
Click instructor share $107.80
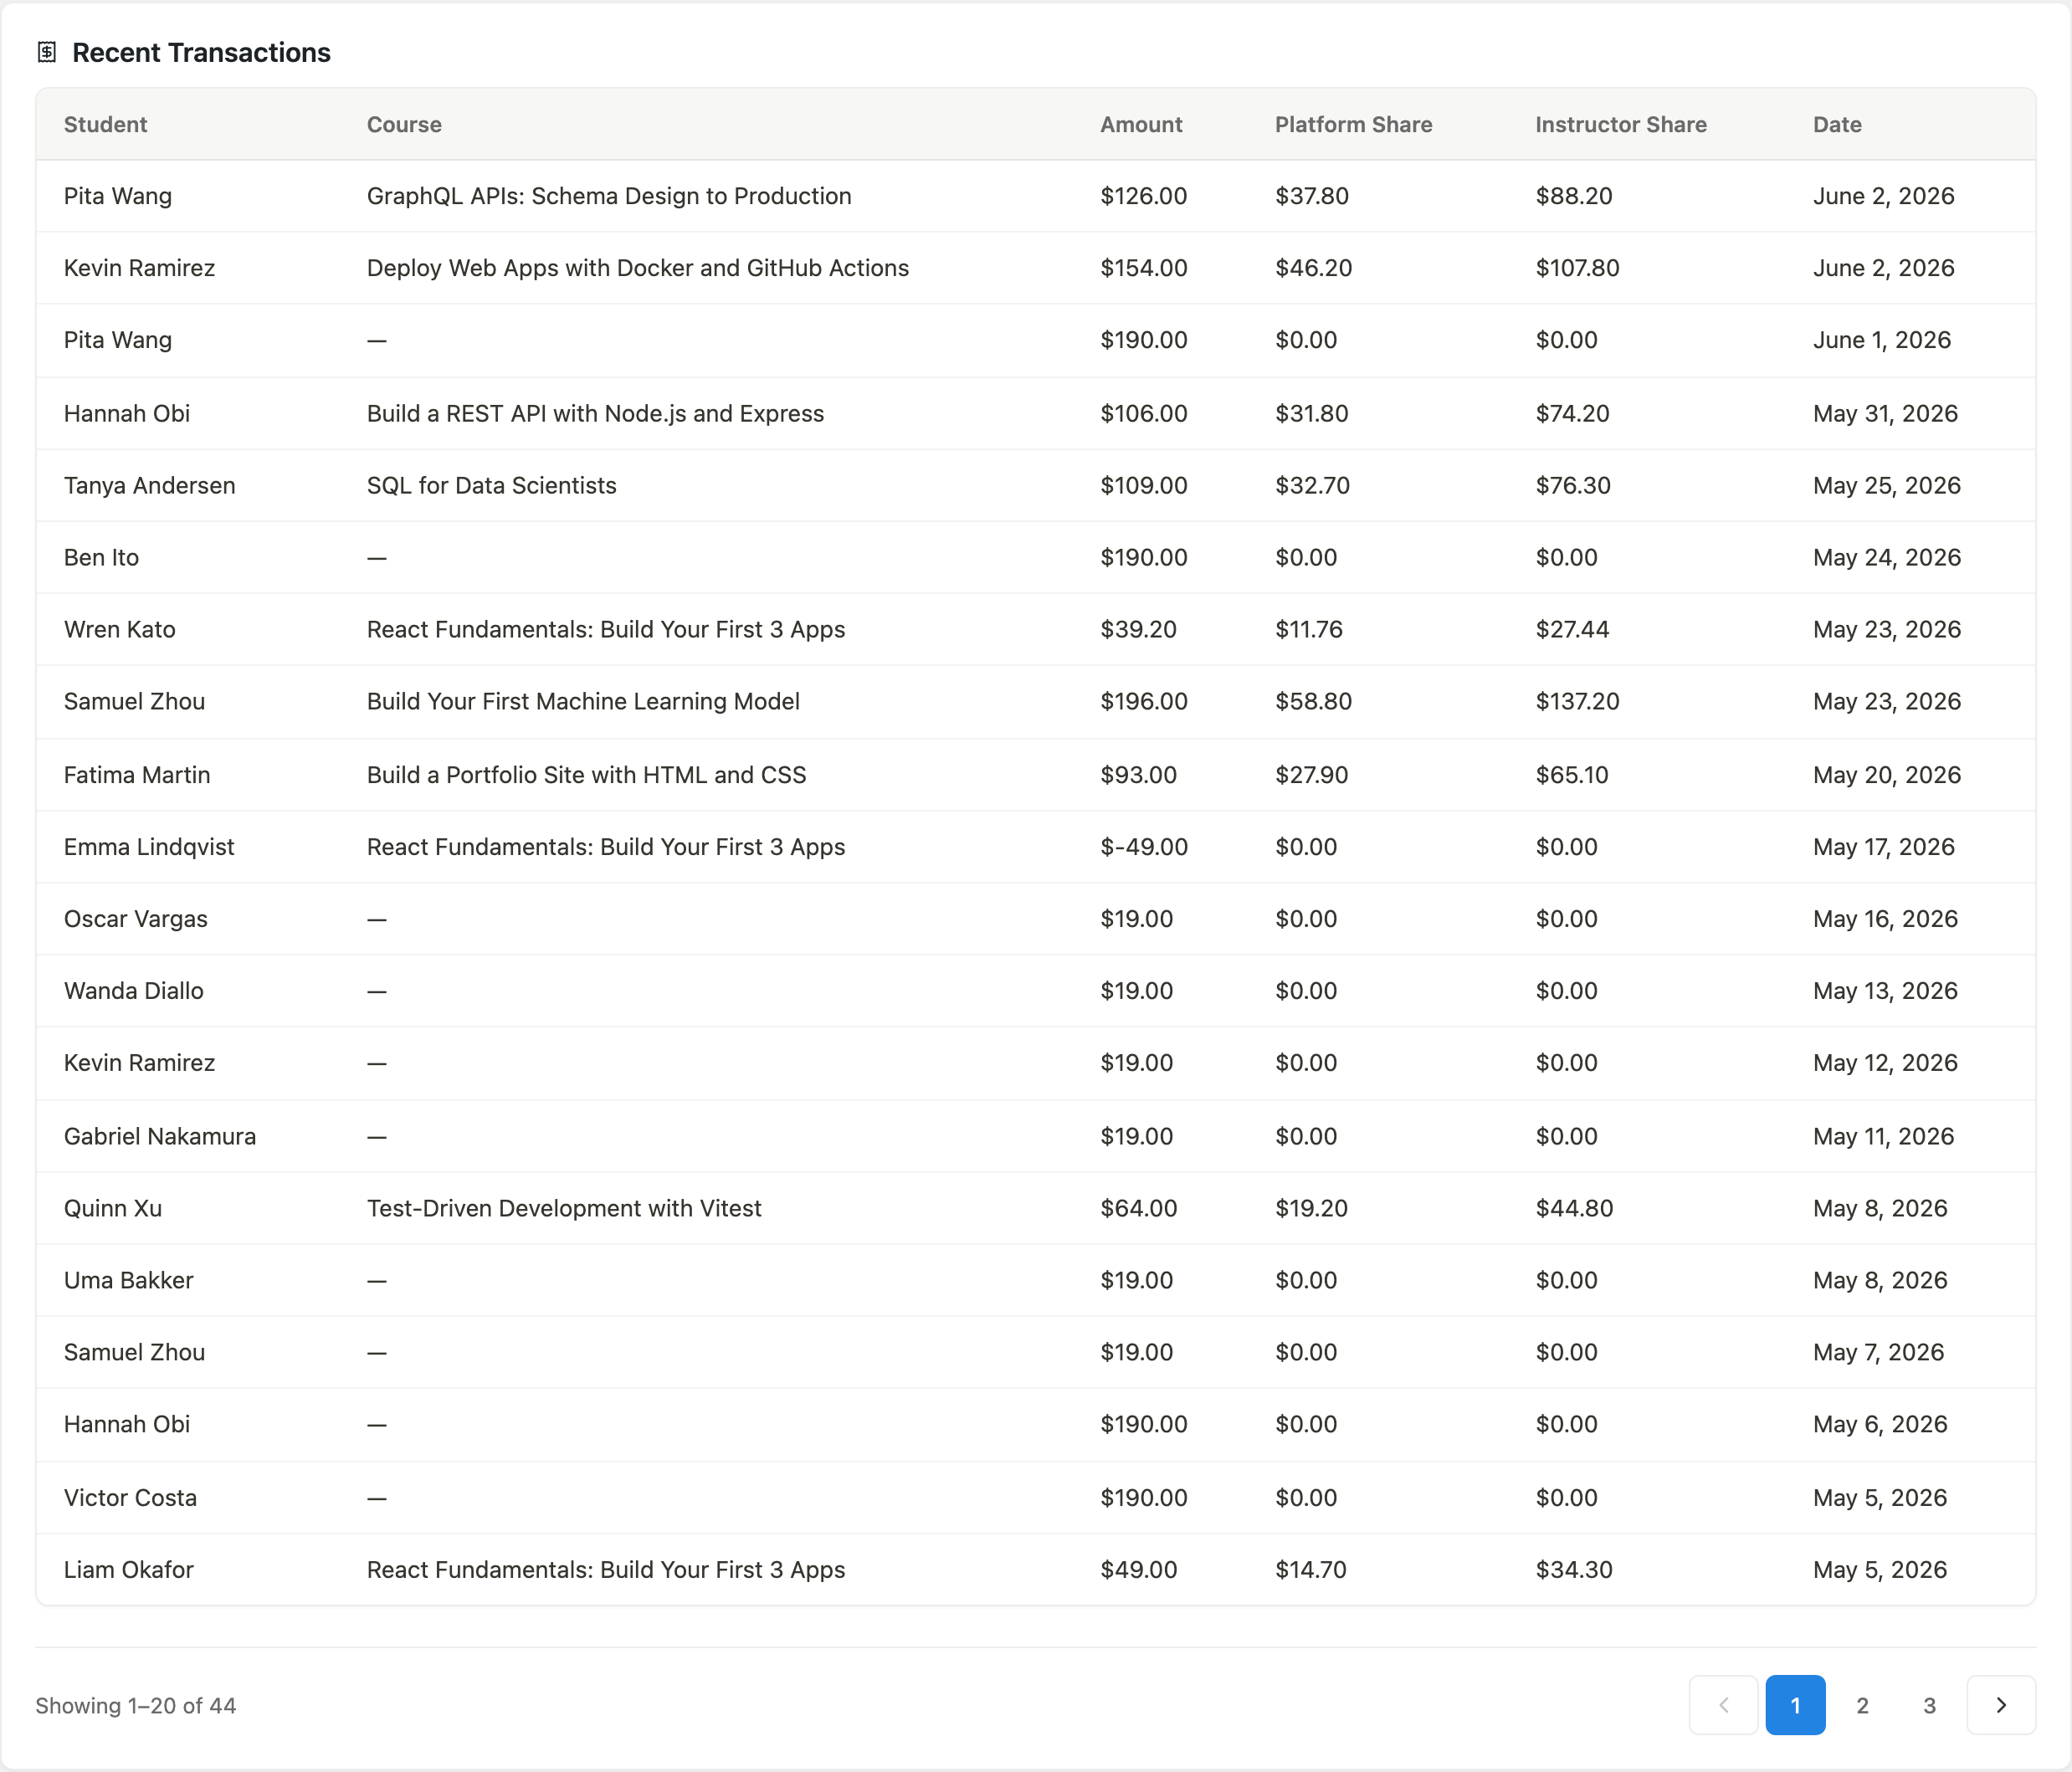pyautogui.click(x=1577, y=268)
